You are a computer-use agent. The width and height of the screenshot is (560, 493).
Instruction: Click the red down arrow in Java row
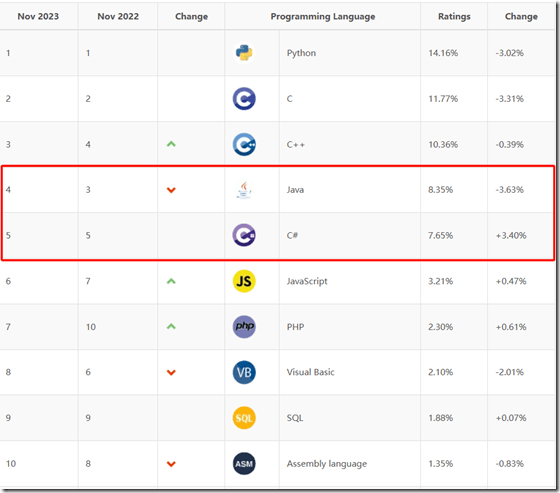[171, 190]
